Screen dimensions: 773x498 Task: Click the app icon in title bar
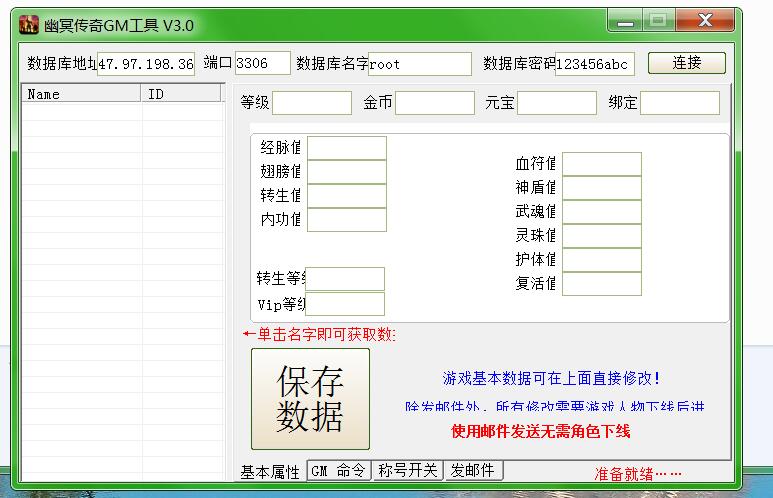coord(30,25)
